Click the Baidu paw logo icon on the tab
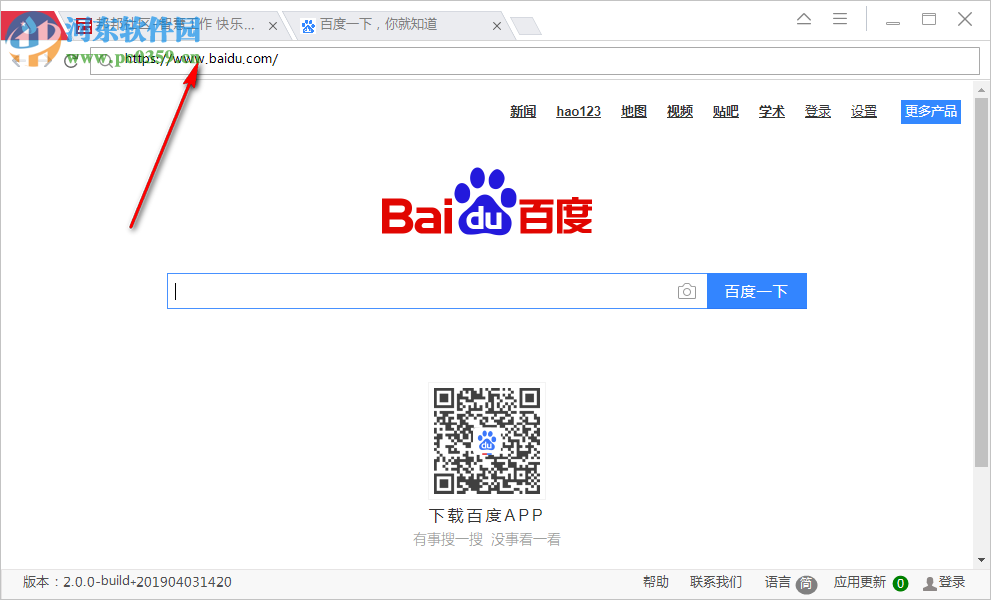This screenshot has height=600, width=991. (308, 26)
